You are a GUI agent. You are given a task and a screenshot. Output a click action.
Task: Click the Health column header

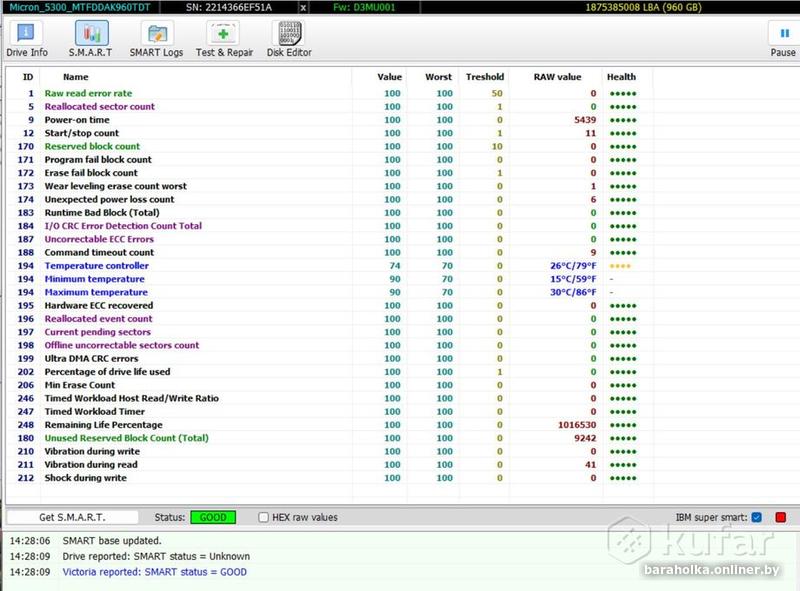click(621, 77)
